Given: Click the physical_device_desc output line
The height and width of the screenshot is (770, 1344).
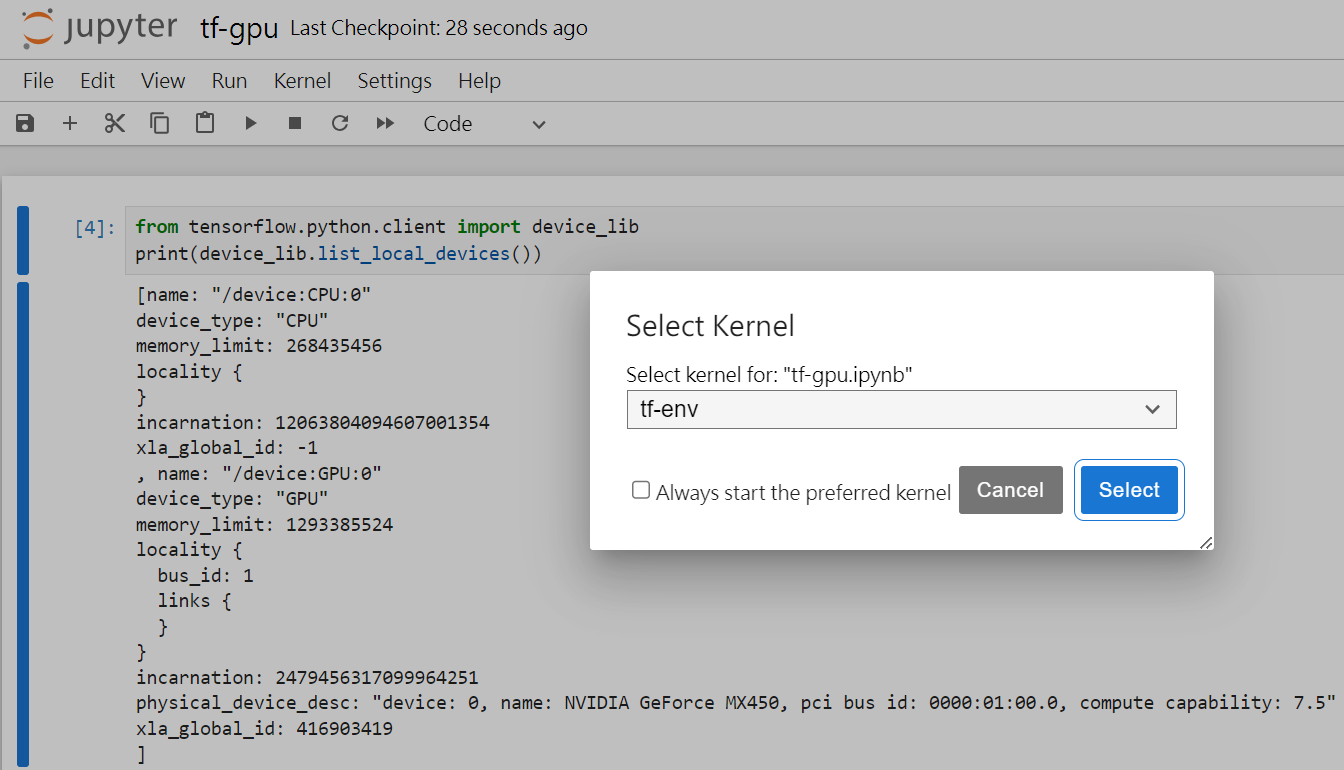Looking at the screenshot, I should click(x=736, y=703).
